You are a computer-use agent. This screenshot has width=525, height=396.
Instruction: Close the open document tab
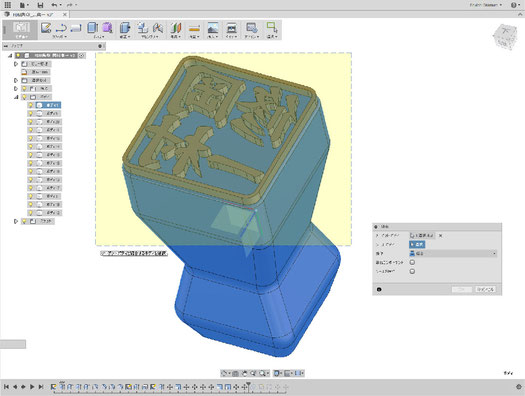[x=65, y=14]
